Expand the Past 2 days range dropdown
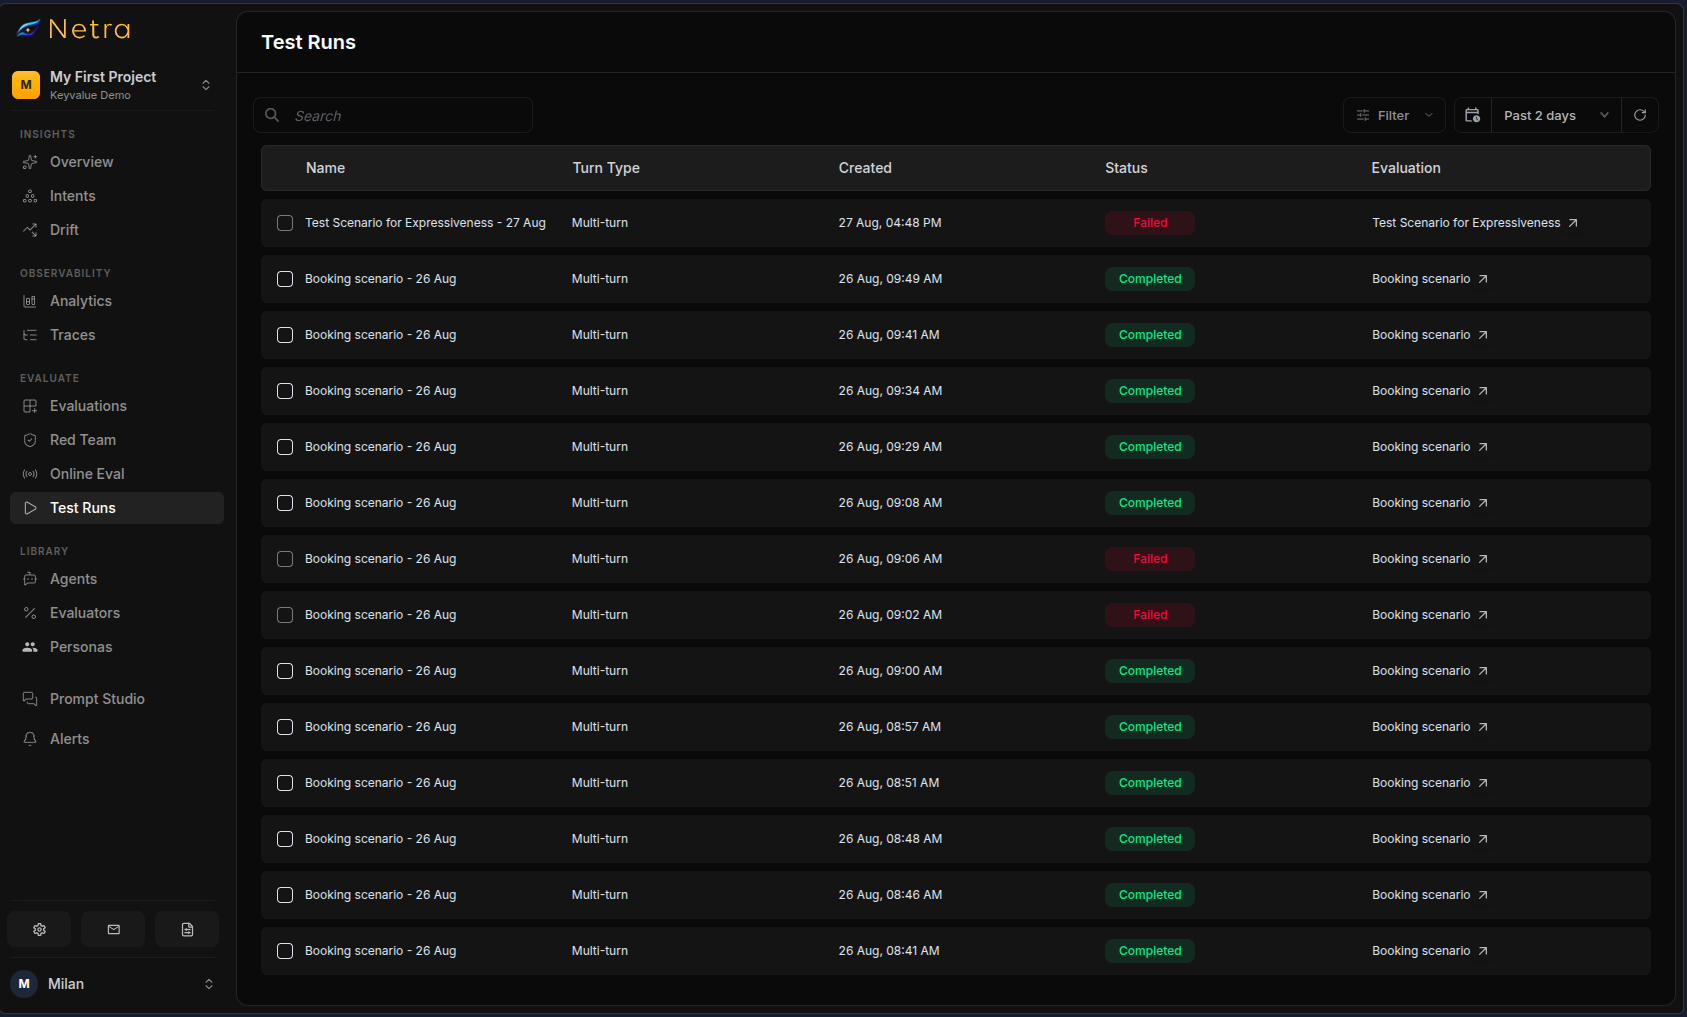This screenshot has width=1687, height=1017. click(x=1556, y=115)
